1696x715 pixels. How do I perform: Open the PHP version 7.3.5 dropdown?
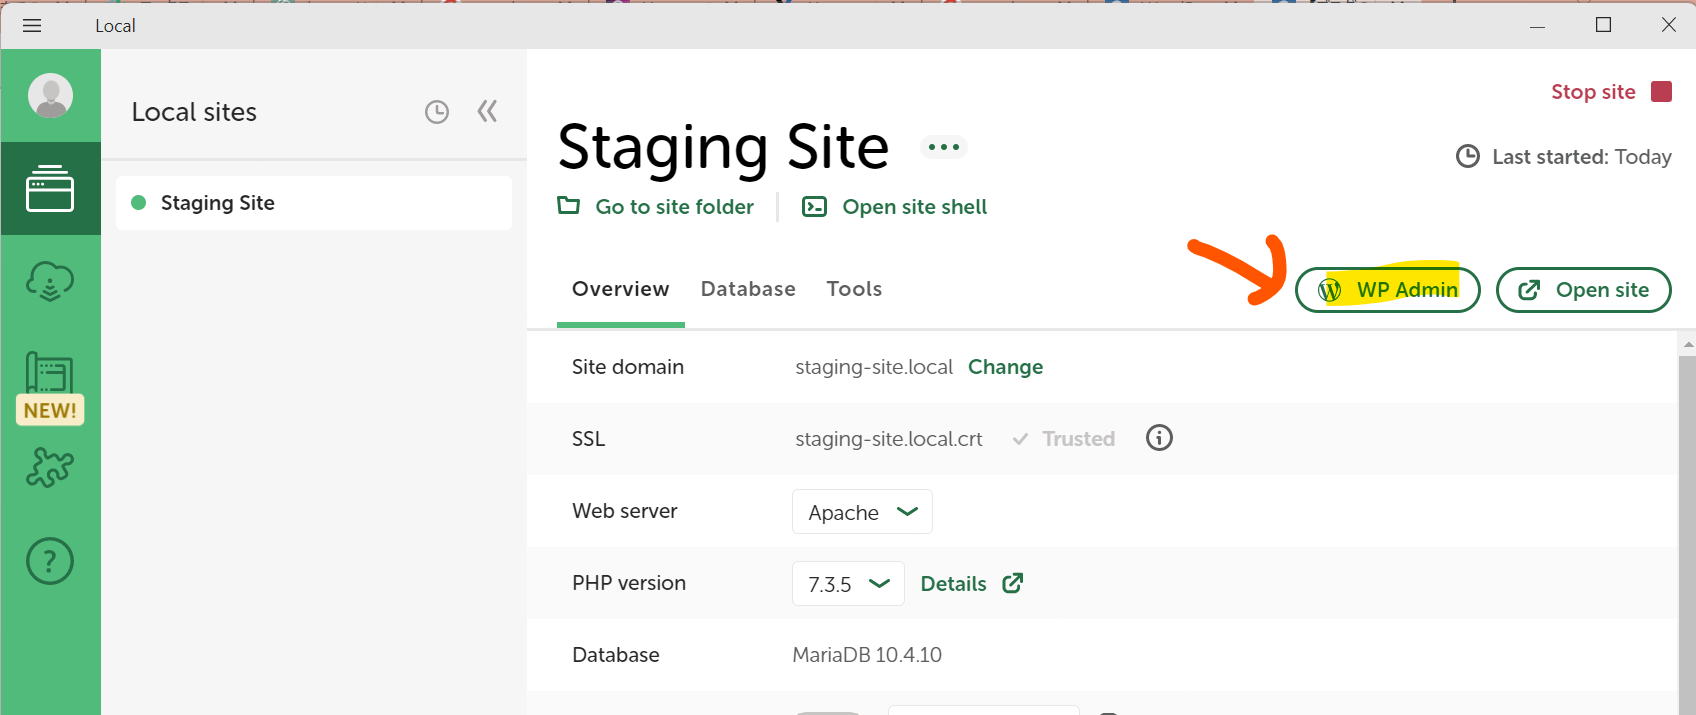click(848, 584)
